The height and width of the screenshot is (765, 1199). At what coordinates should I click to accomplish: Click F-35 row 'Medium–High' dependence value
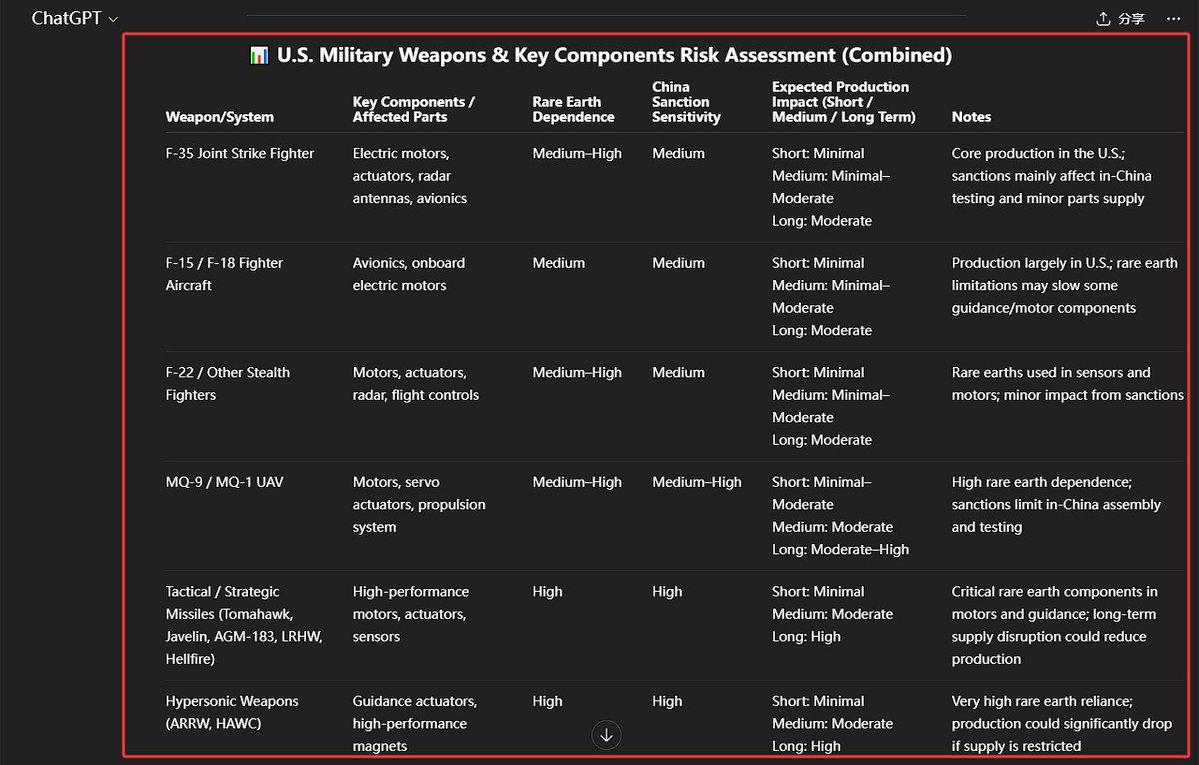577,153
